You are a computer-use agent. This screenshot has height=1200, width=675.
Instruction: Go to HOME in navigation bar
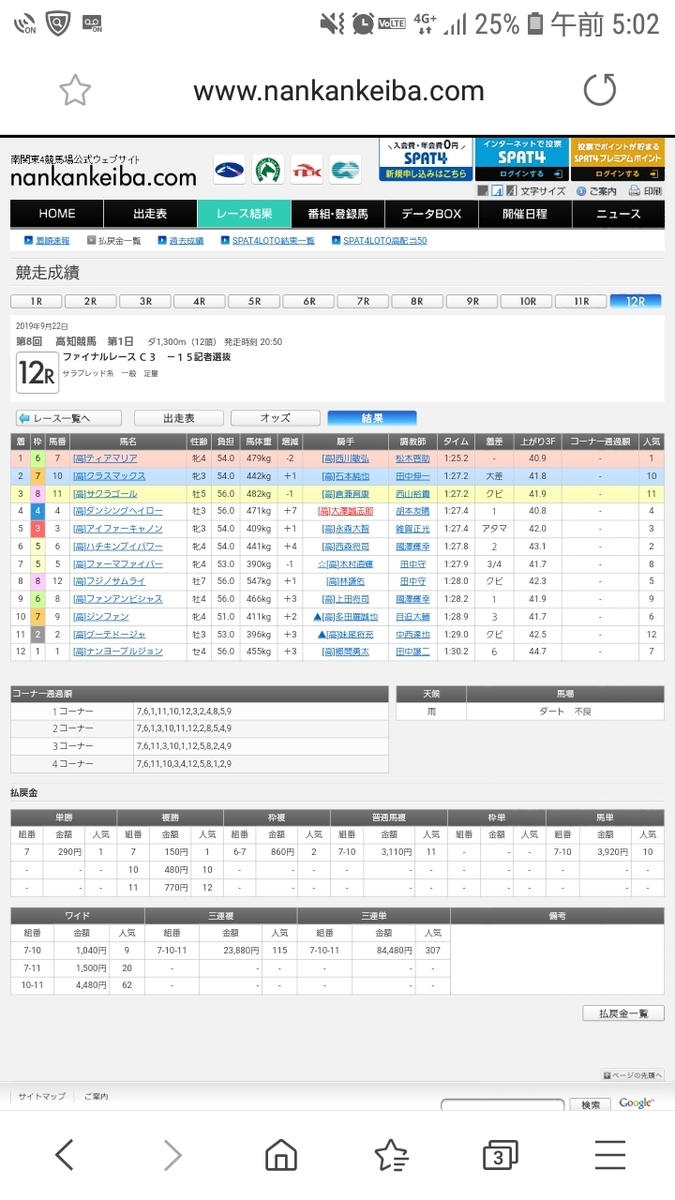[x=57, y=214]
